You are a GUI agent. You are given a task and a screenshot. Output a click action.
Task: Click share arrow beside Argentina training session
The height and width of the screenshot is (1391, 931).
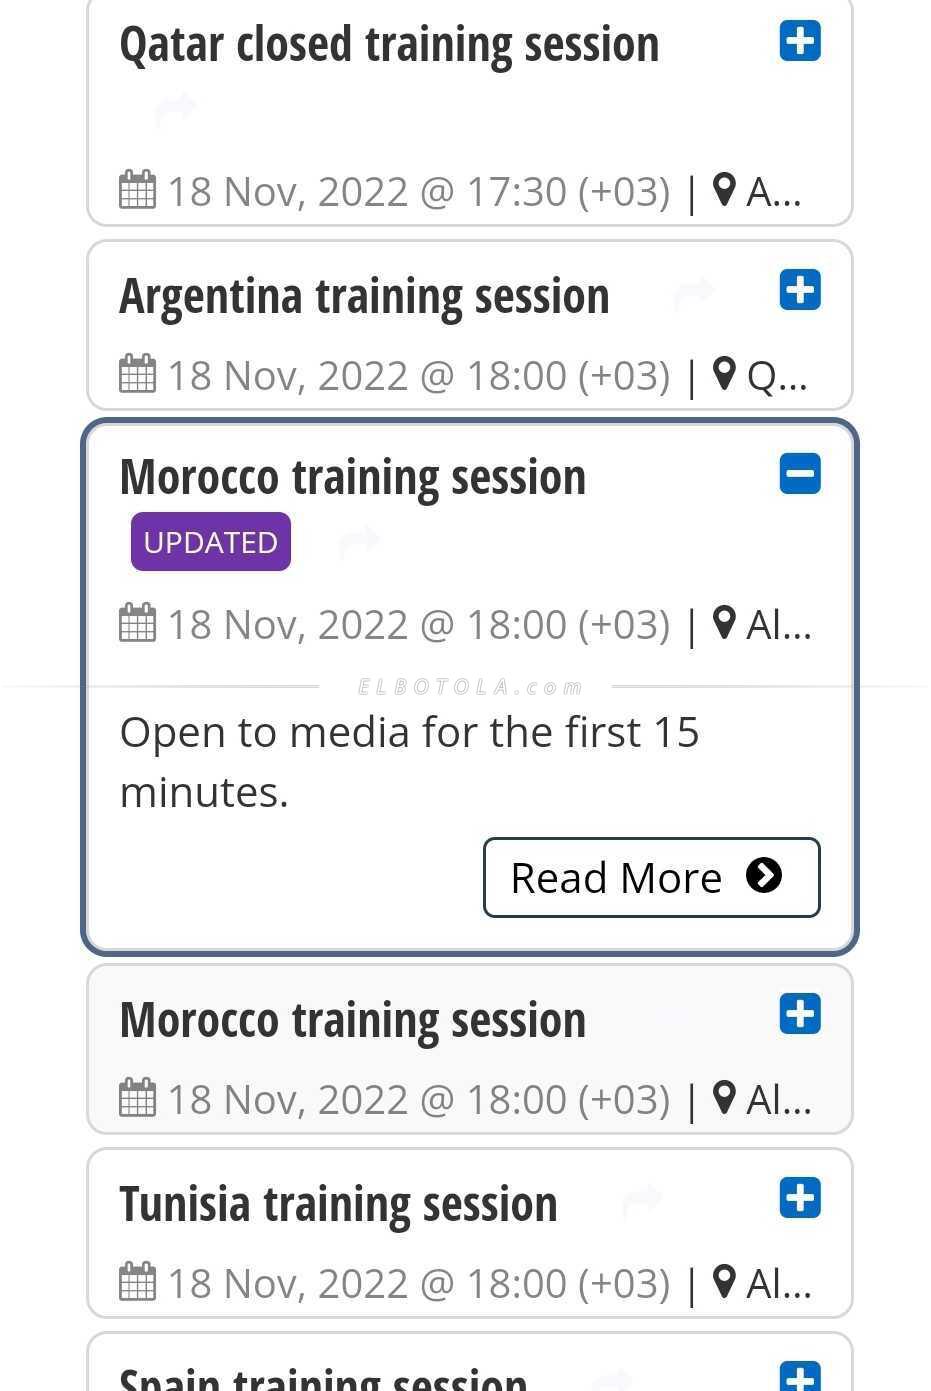694,293
